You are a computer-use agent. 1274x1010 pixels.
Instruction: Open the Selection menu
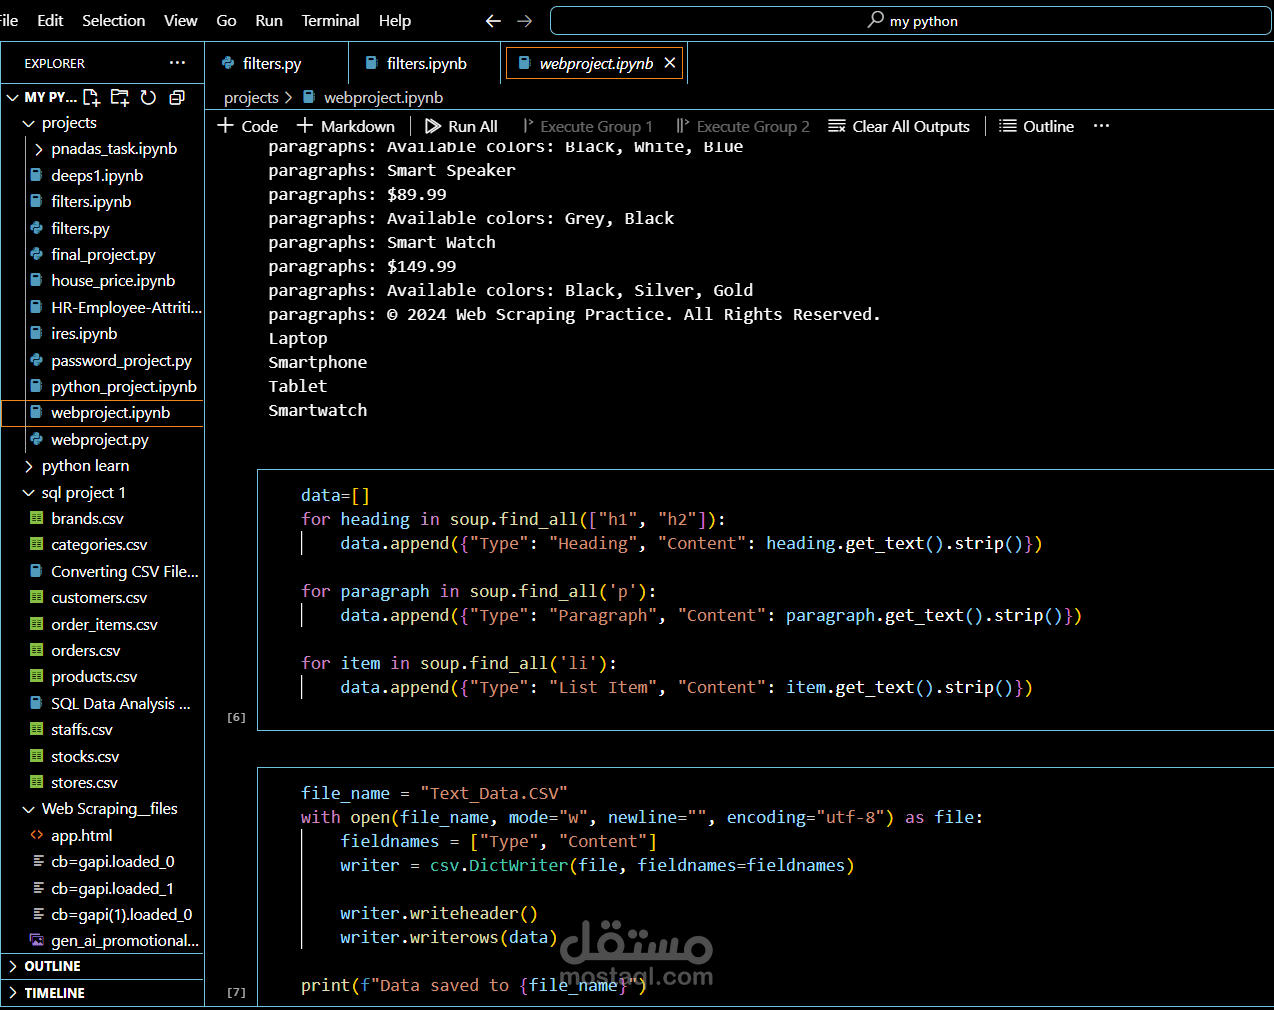click(113, 20)
